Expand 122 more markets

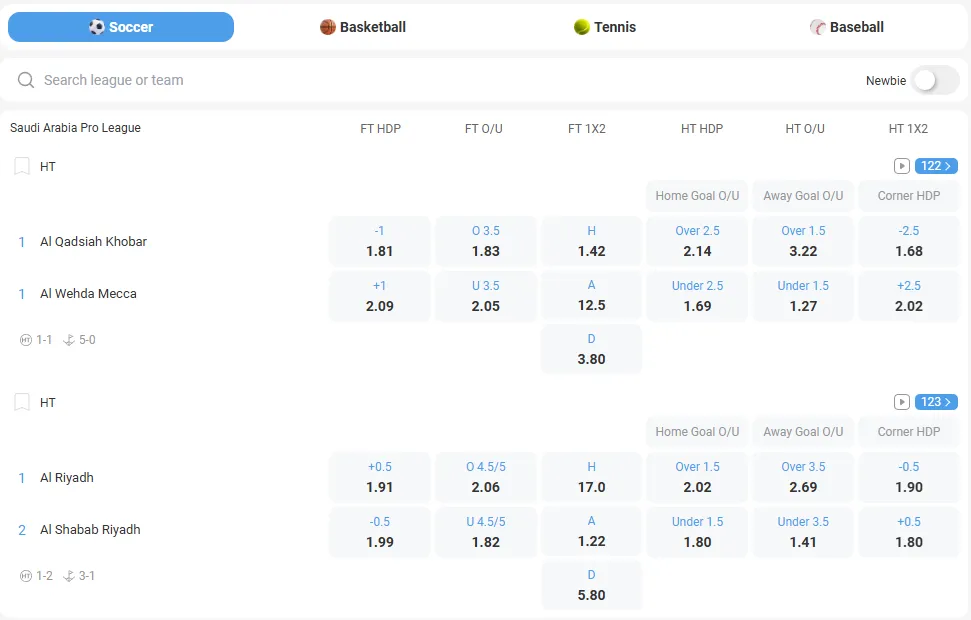click(936, 166)
